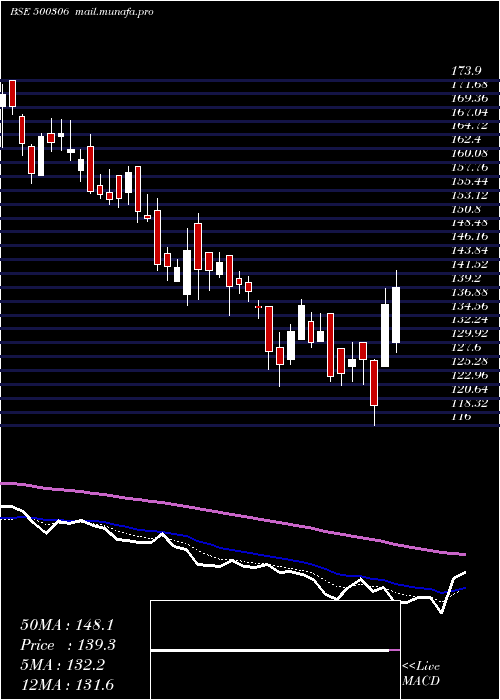Screen dimensions: 500x700
Task: Click the 139.2 price axis label
Action: point(466,278)
